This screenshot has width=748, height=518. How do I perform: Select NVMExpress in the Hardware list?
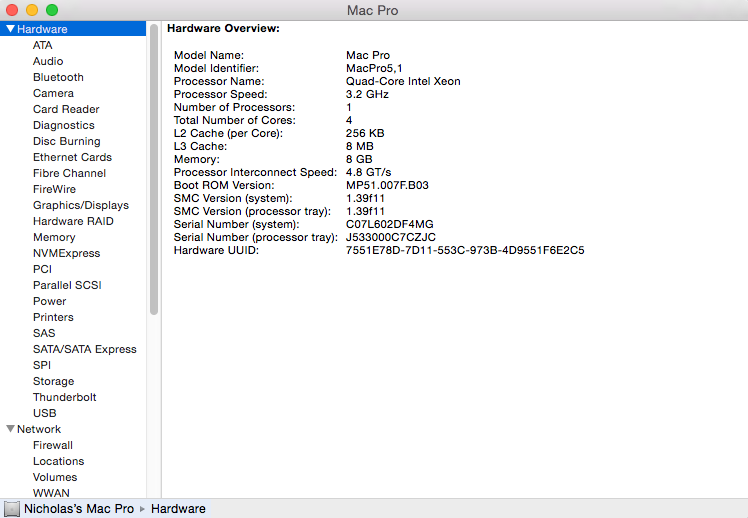[66, 253]
